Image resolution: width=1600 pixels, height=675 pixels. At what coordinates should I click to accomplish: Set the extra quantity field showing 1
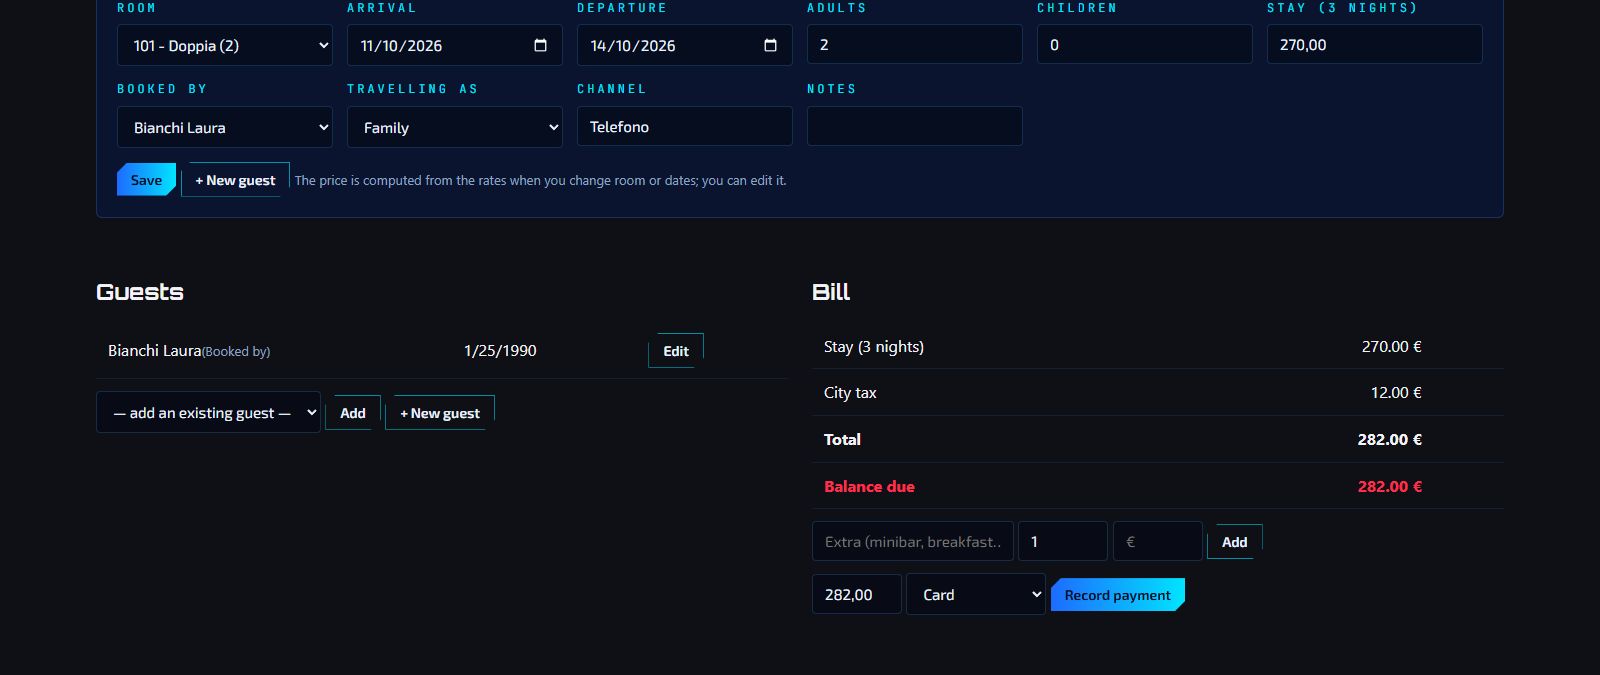[x=1063, y=541]
